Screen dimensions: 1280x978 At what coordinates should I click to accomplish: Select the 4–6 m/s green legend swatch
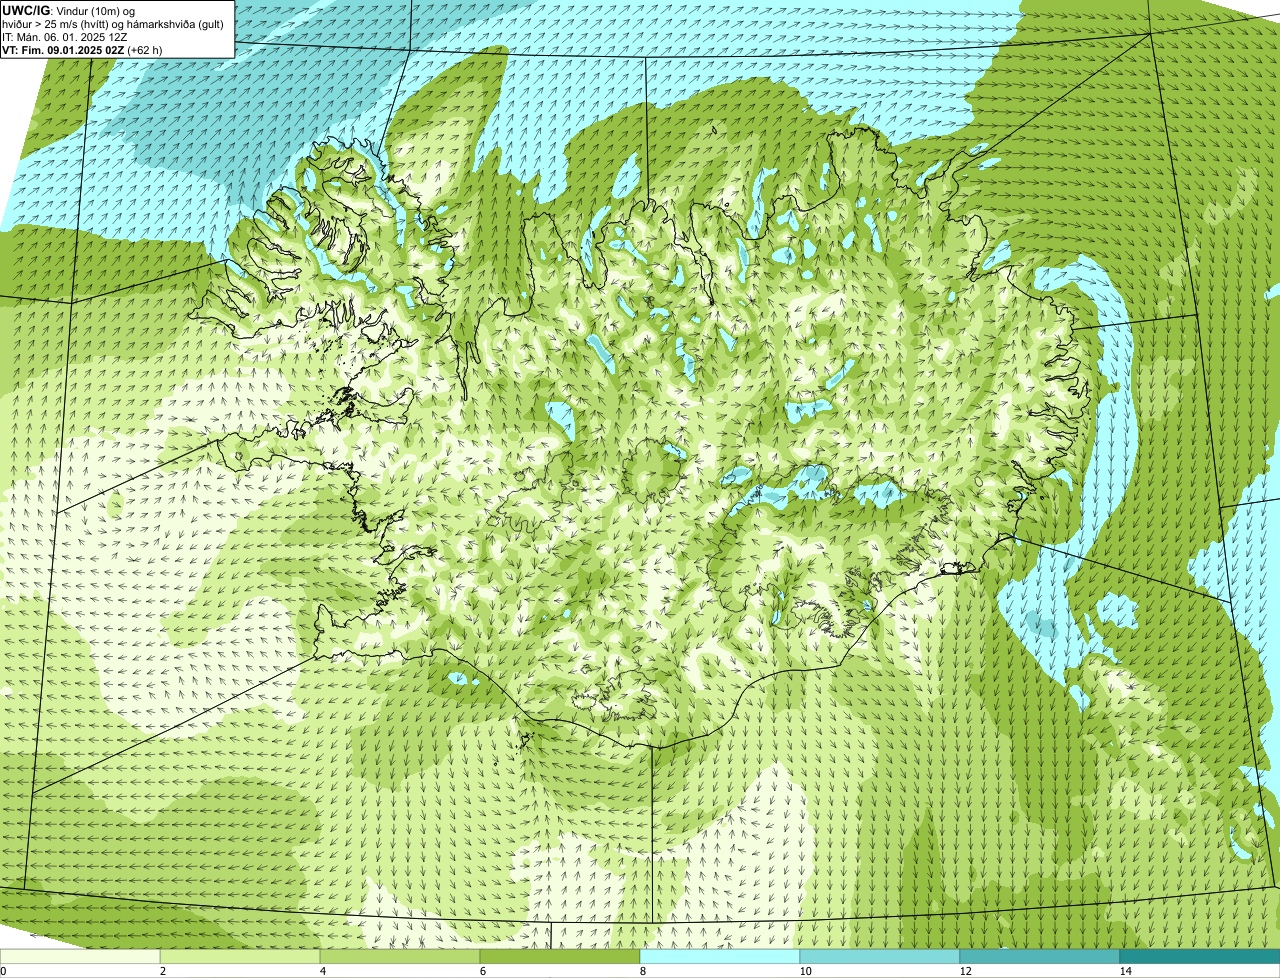400,956
